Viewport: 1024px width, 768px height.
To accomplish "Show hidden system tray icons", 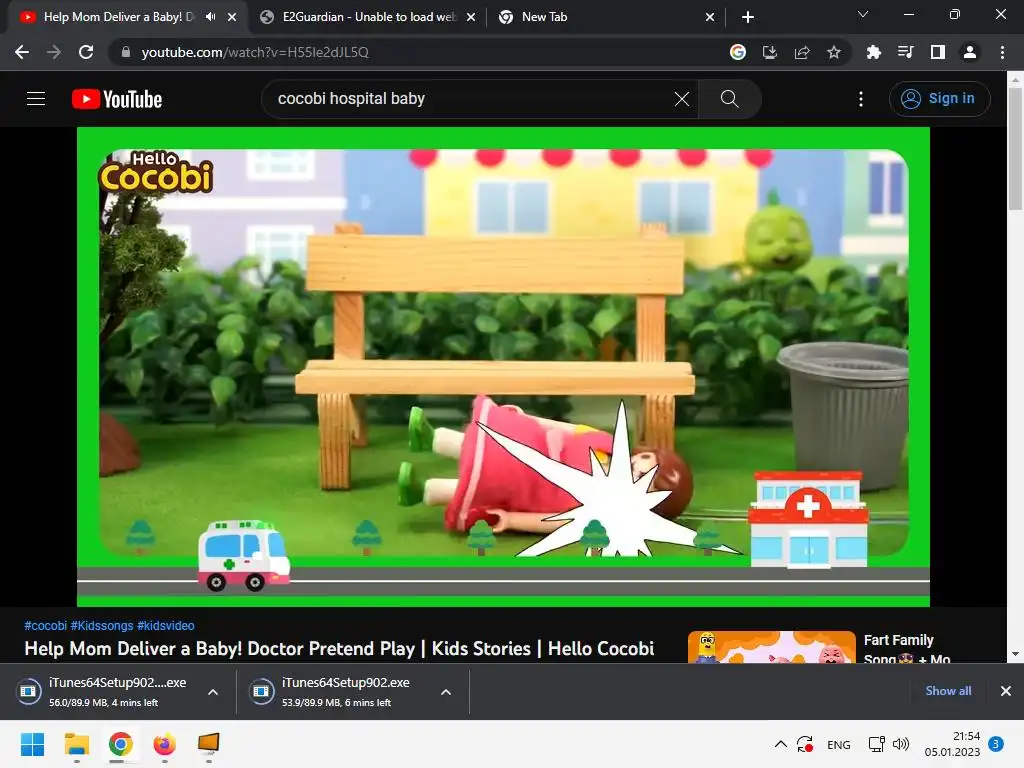I will pyautogui.click(x=780, y=744).
